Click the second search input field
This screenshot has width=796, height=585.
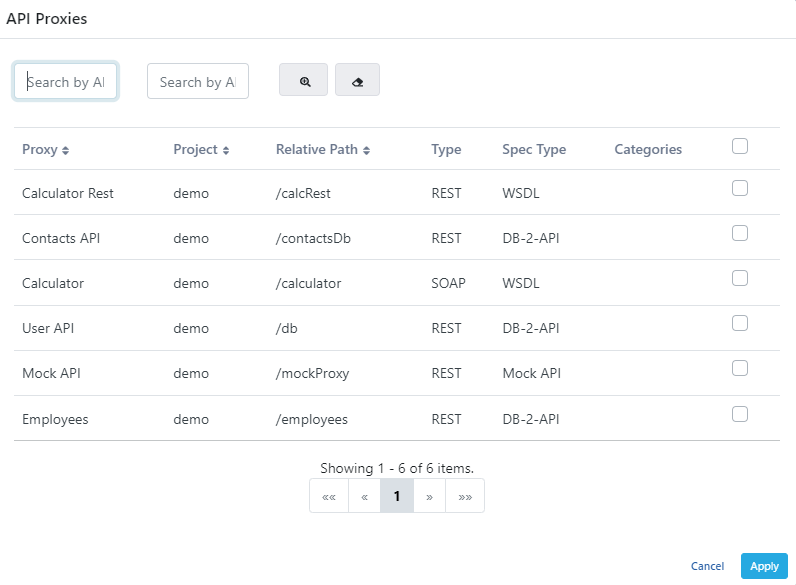click(x=197, y=82)
